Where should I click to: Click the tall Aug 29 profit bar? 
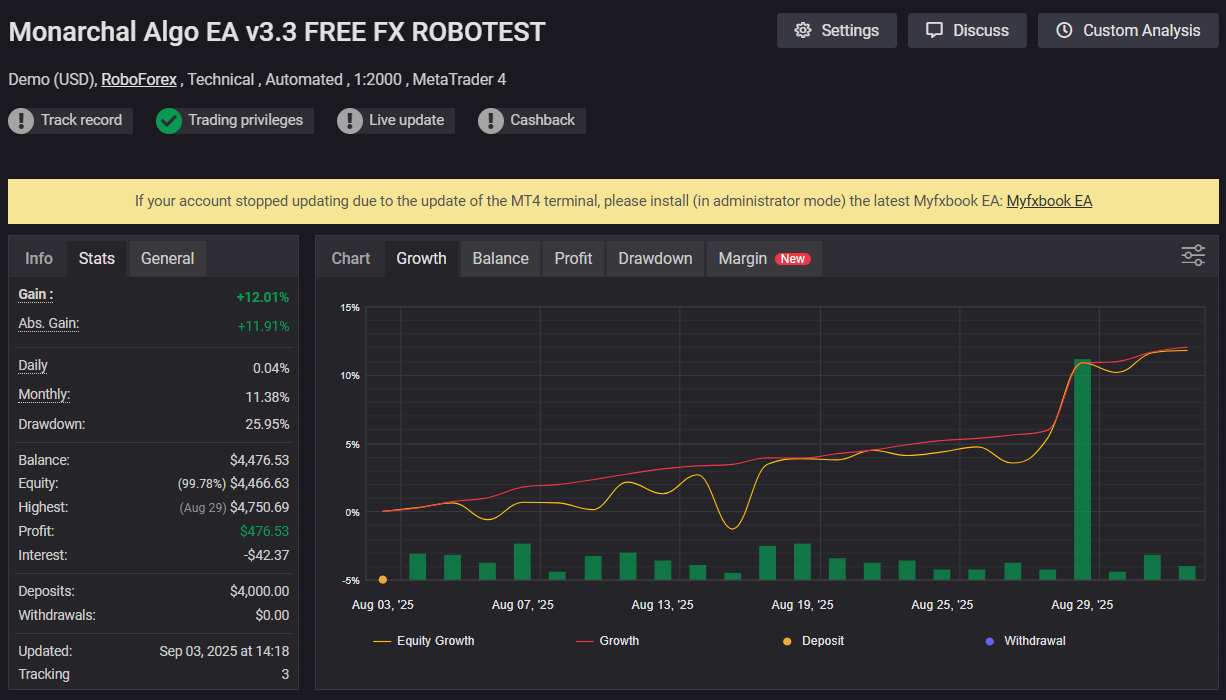pos(1082,468)
